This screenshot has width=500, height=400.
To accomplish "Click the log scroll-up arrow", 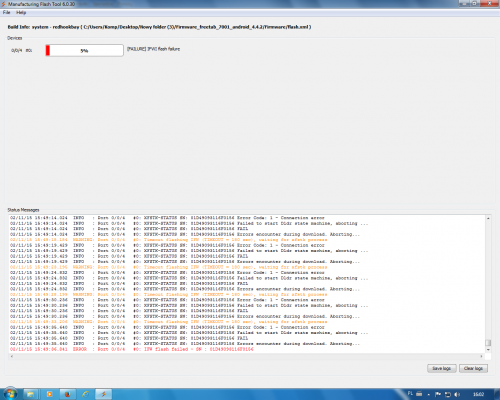I will coord(488,218).
